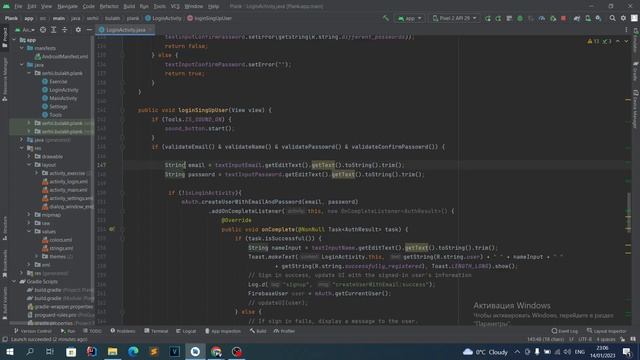
Task: Open the SDK Manager toolbar icon
Action: tap(598, 18)
